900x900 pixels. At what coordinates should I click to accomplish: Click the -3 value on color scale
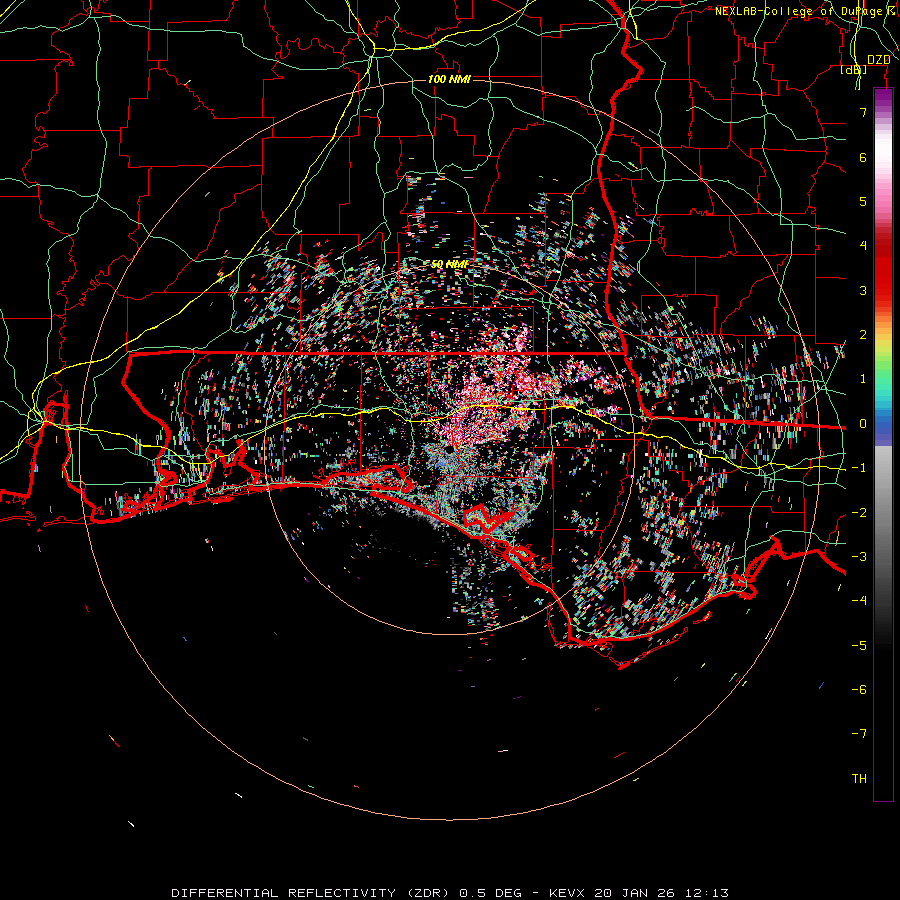(x=859, y=556)
